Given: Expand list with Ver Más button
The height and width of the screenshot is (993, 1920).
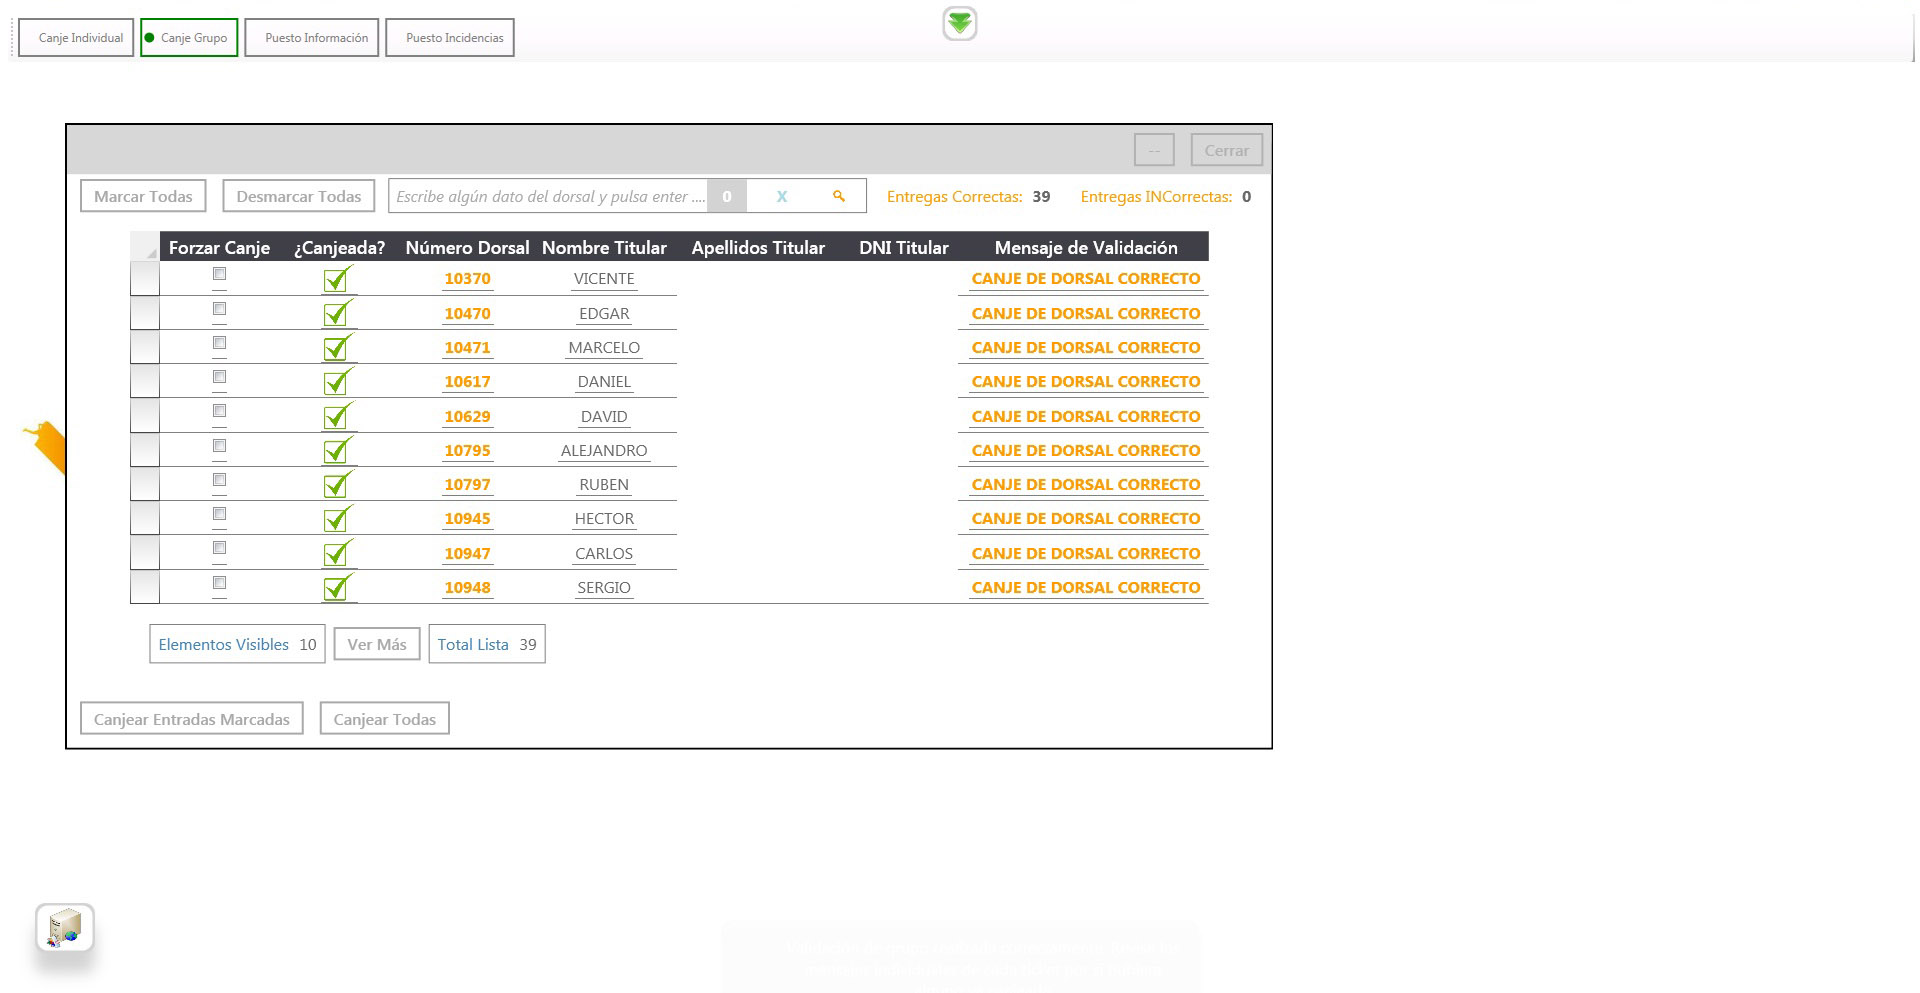Looking at the screenshot, I should click(x=376, y=645).
